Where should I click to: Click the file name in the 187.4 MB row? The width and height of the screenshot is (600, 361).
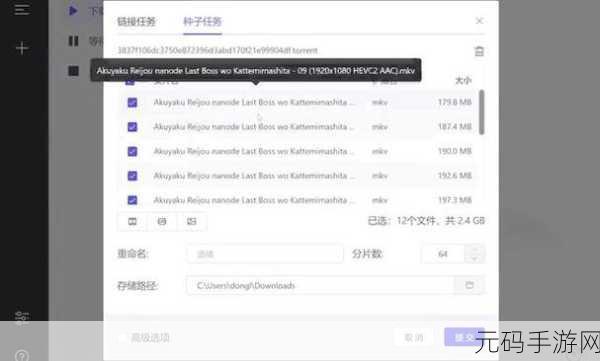[254, 127]
